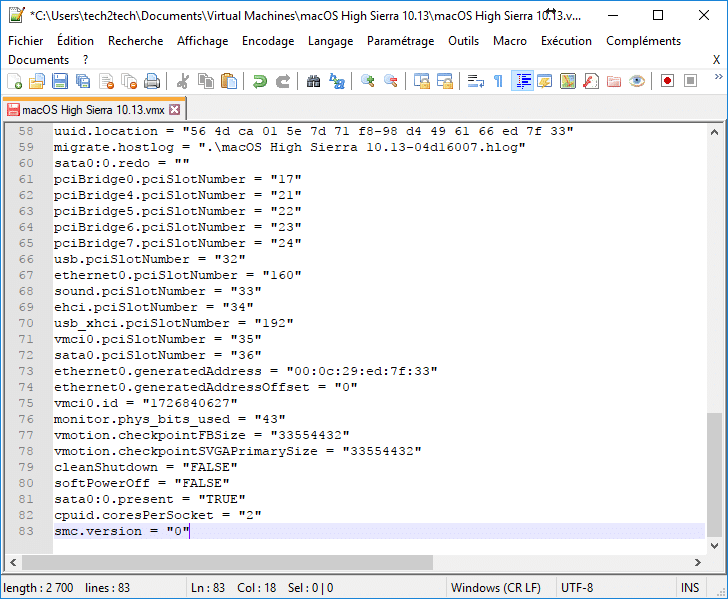Click the Copy icon

tap(206, 82)
